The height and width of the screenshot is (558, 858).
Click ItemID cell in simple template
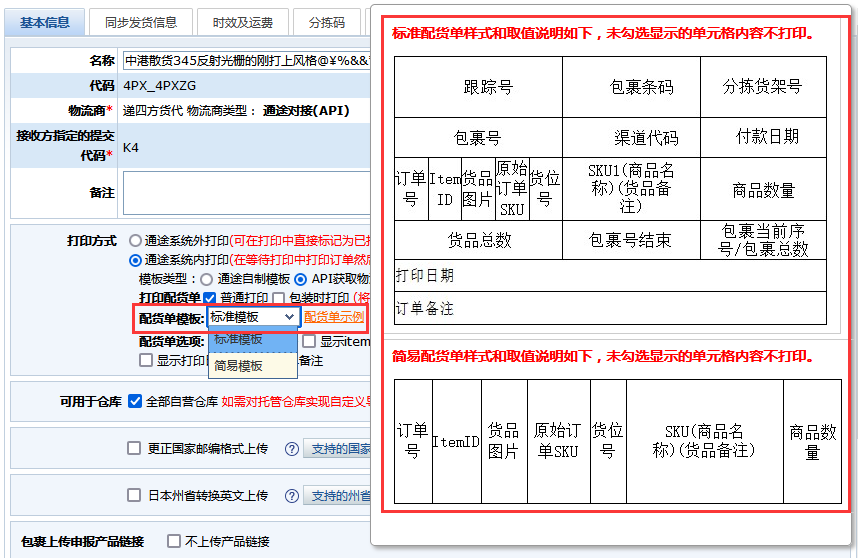click(x=457, y=441)
